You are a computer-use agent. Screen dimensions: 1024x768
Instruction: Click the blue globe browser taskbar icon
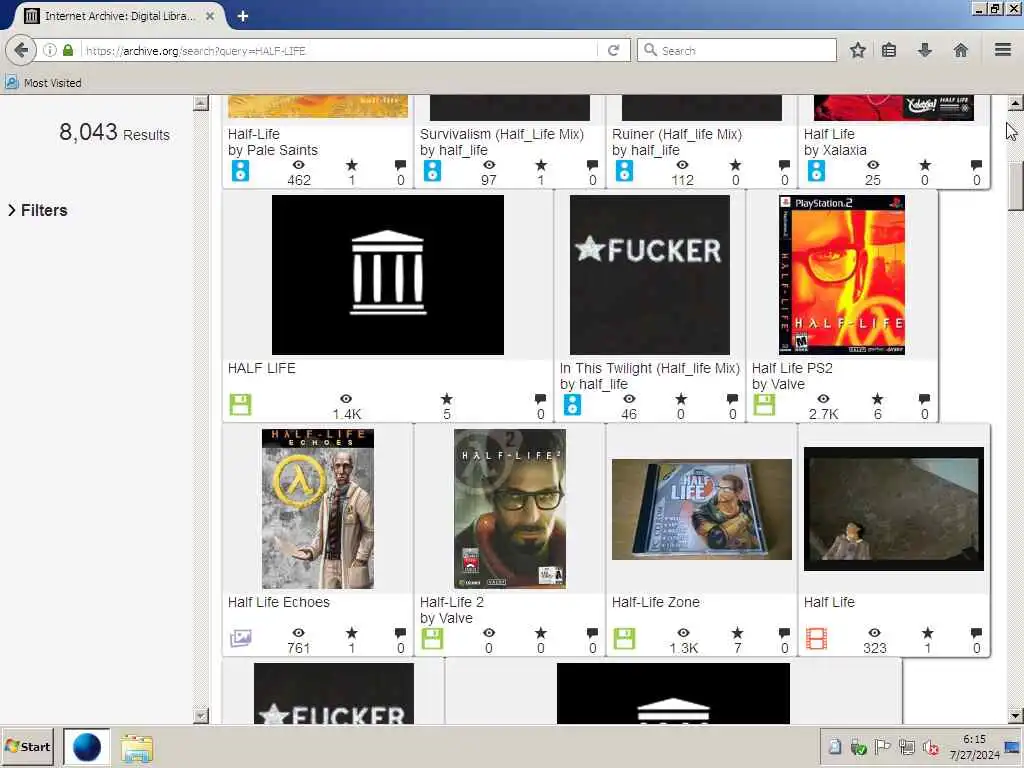coord(86,747)
